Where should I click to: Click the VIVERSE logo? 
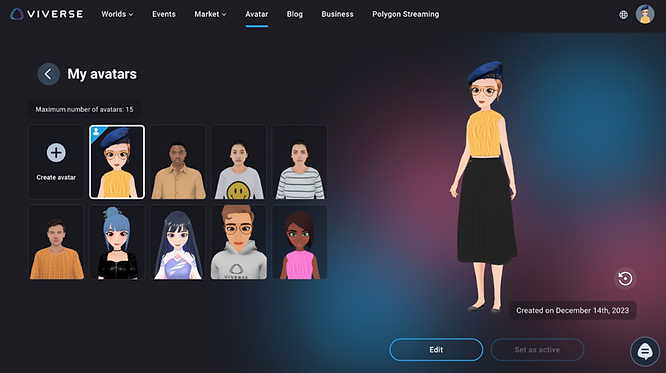click(47, 14)
